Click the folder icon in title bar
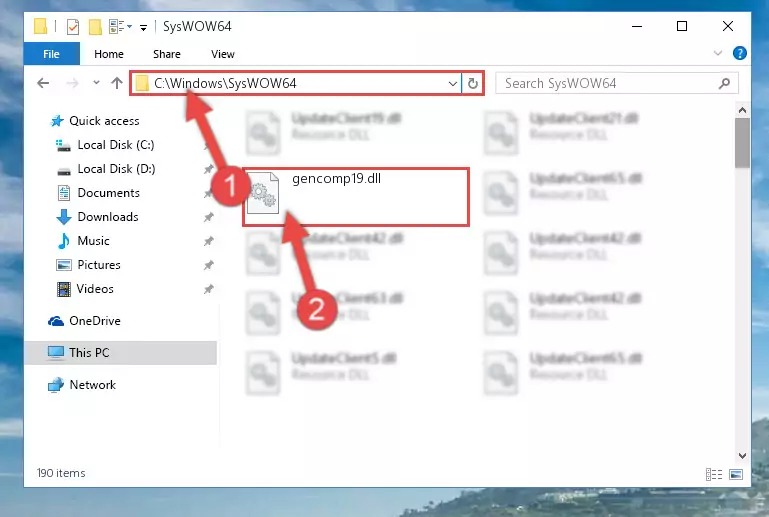This screenshot has width=769, height=517. tap(41, 26)
